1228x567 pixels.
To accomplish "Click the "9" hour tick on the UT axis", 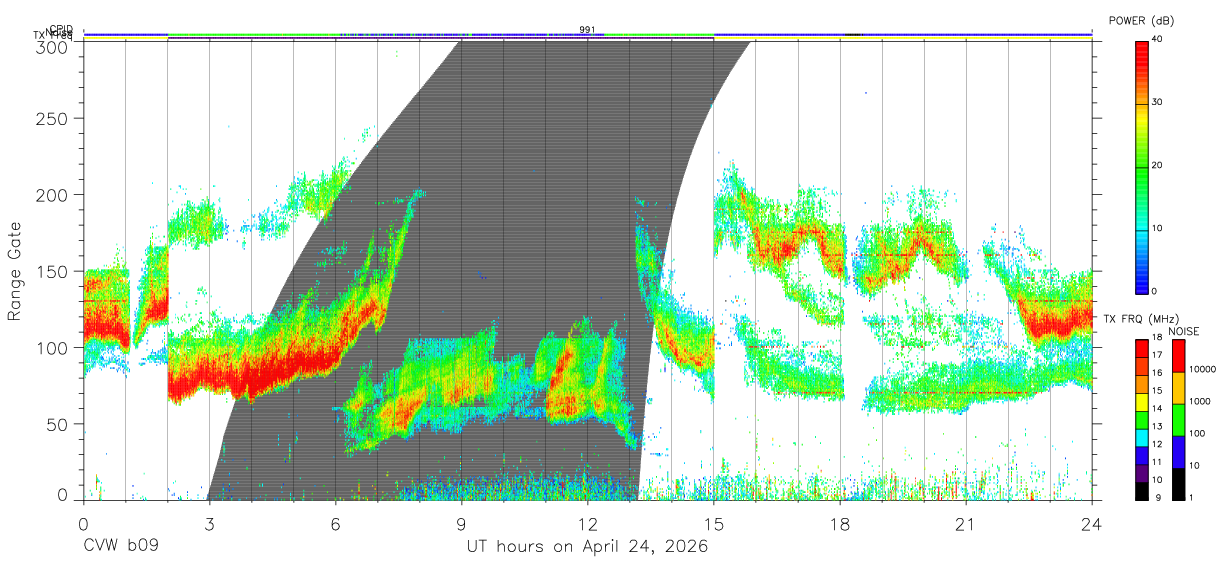I will point(461,525).
